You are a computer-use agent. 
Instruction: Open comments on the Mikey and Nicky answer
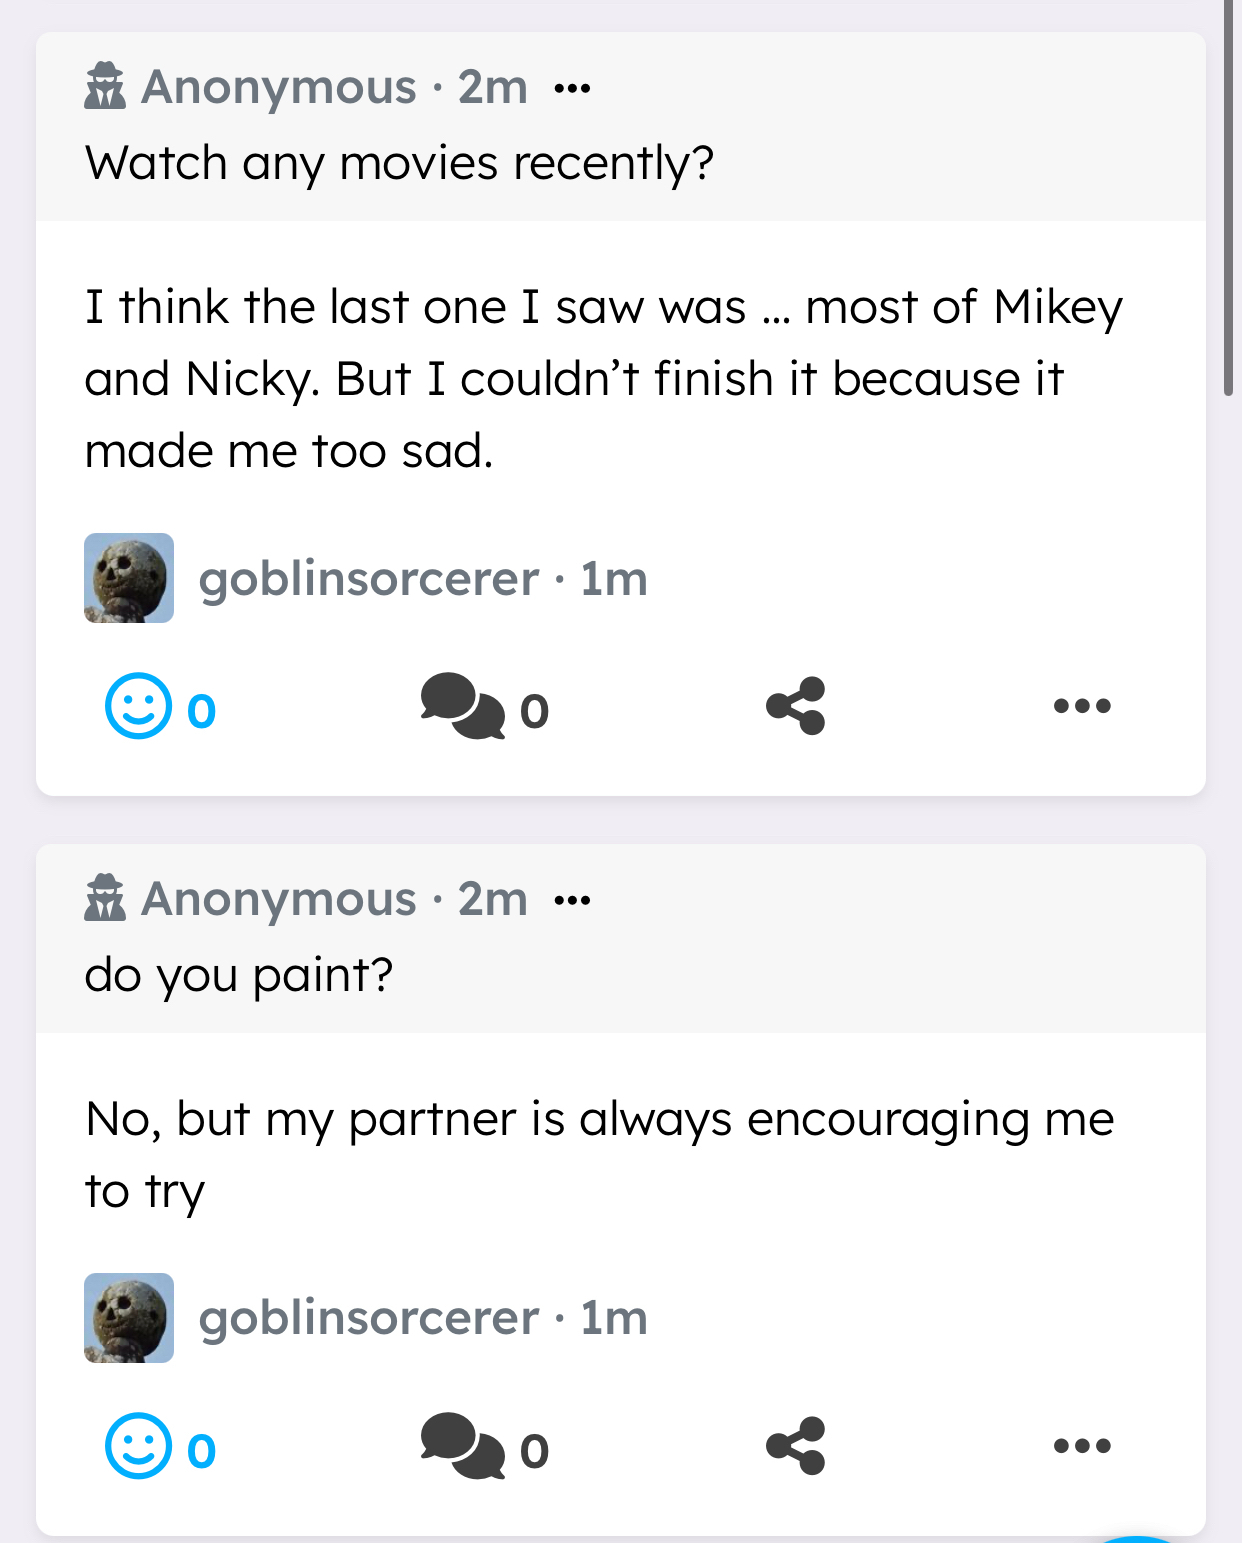click(x=462, y=706)
